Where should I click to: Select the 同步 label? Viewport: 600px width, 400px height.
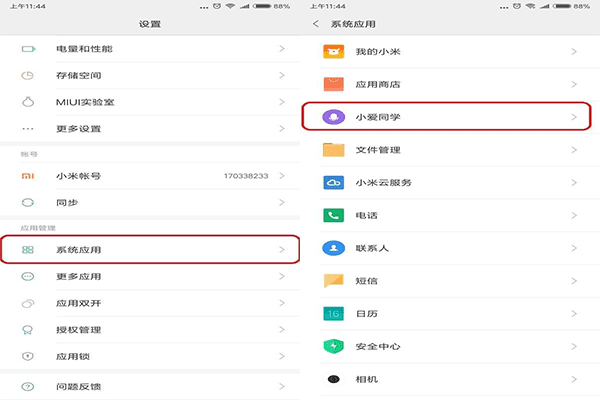(x=67, y=202)
